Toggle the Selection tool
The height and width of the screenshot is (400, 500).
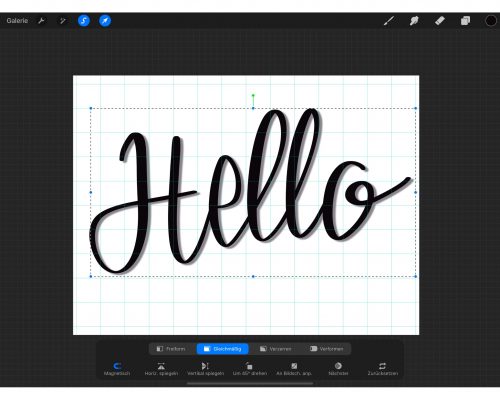(84, 21)
